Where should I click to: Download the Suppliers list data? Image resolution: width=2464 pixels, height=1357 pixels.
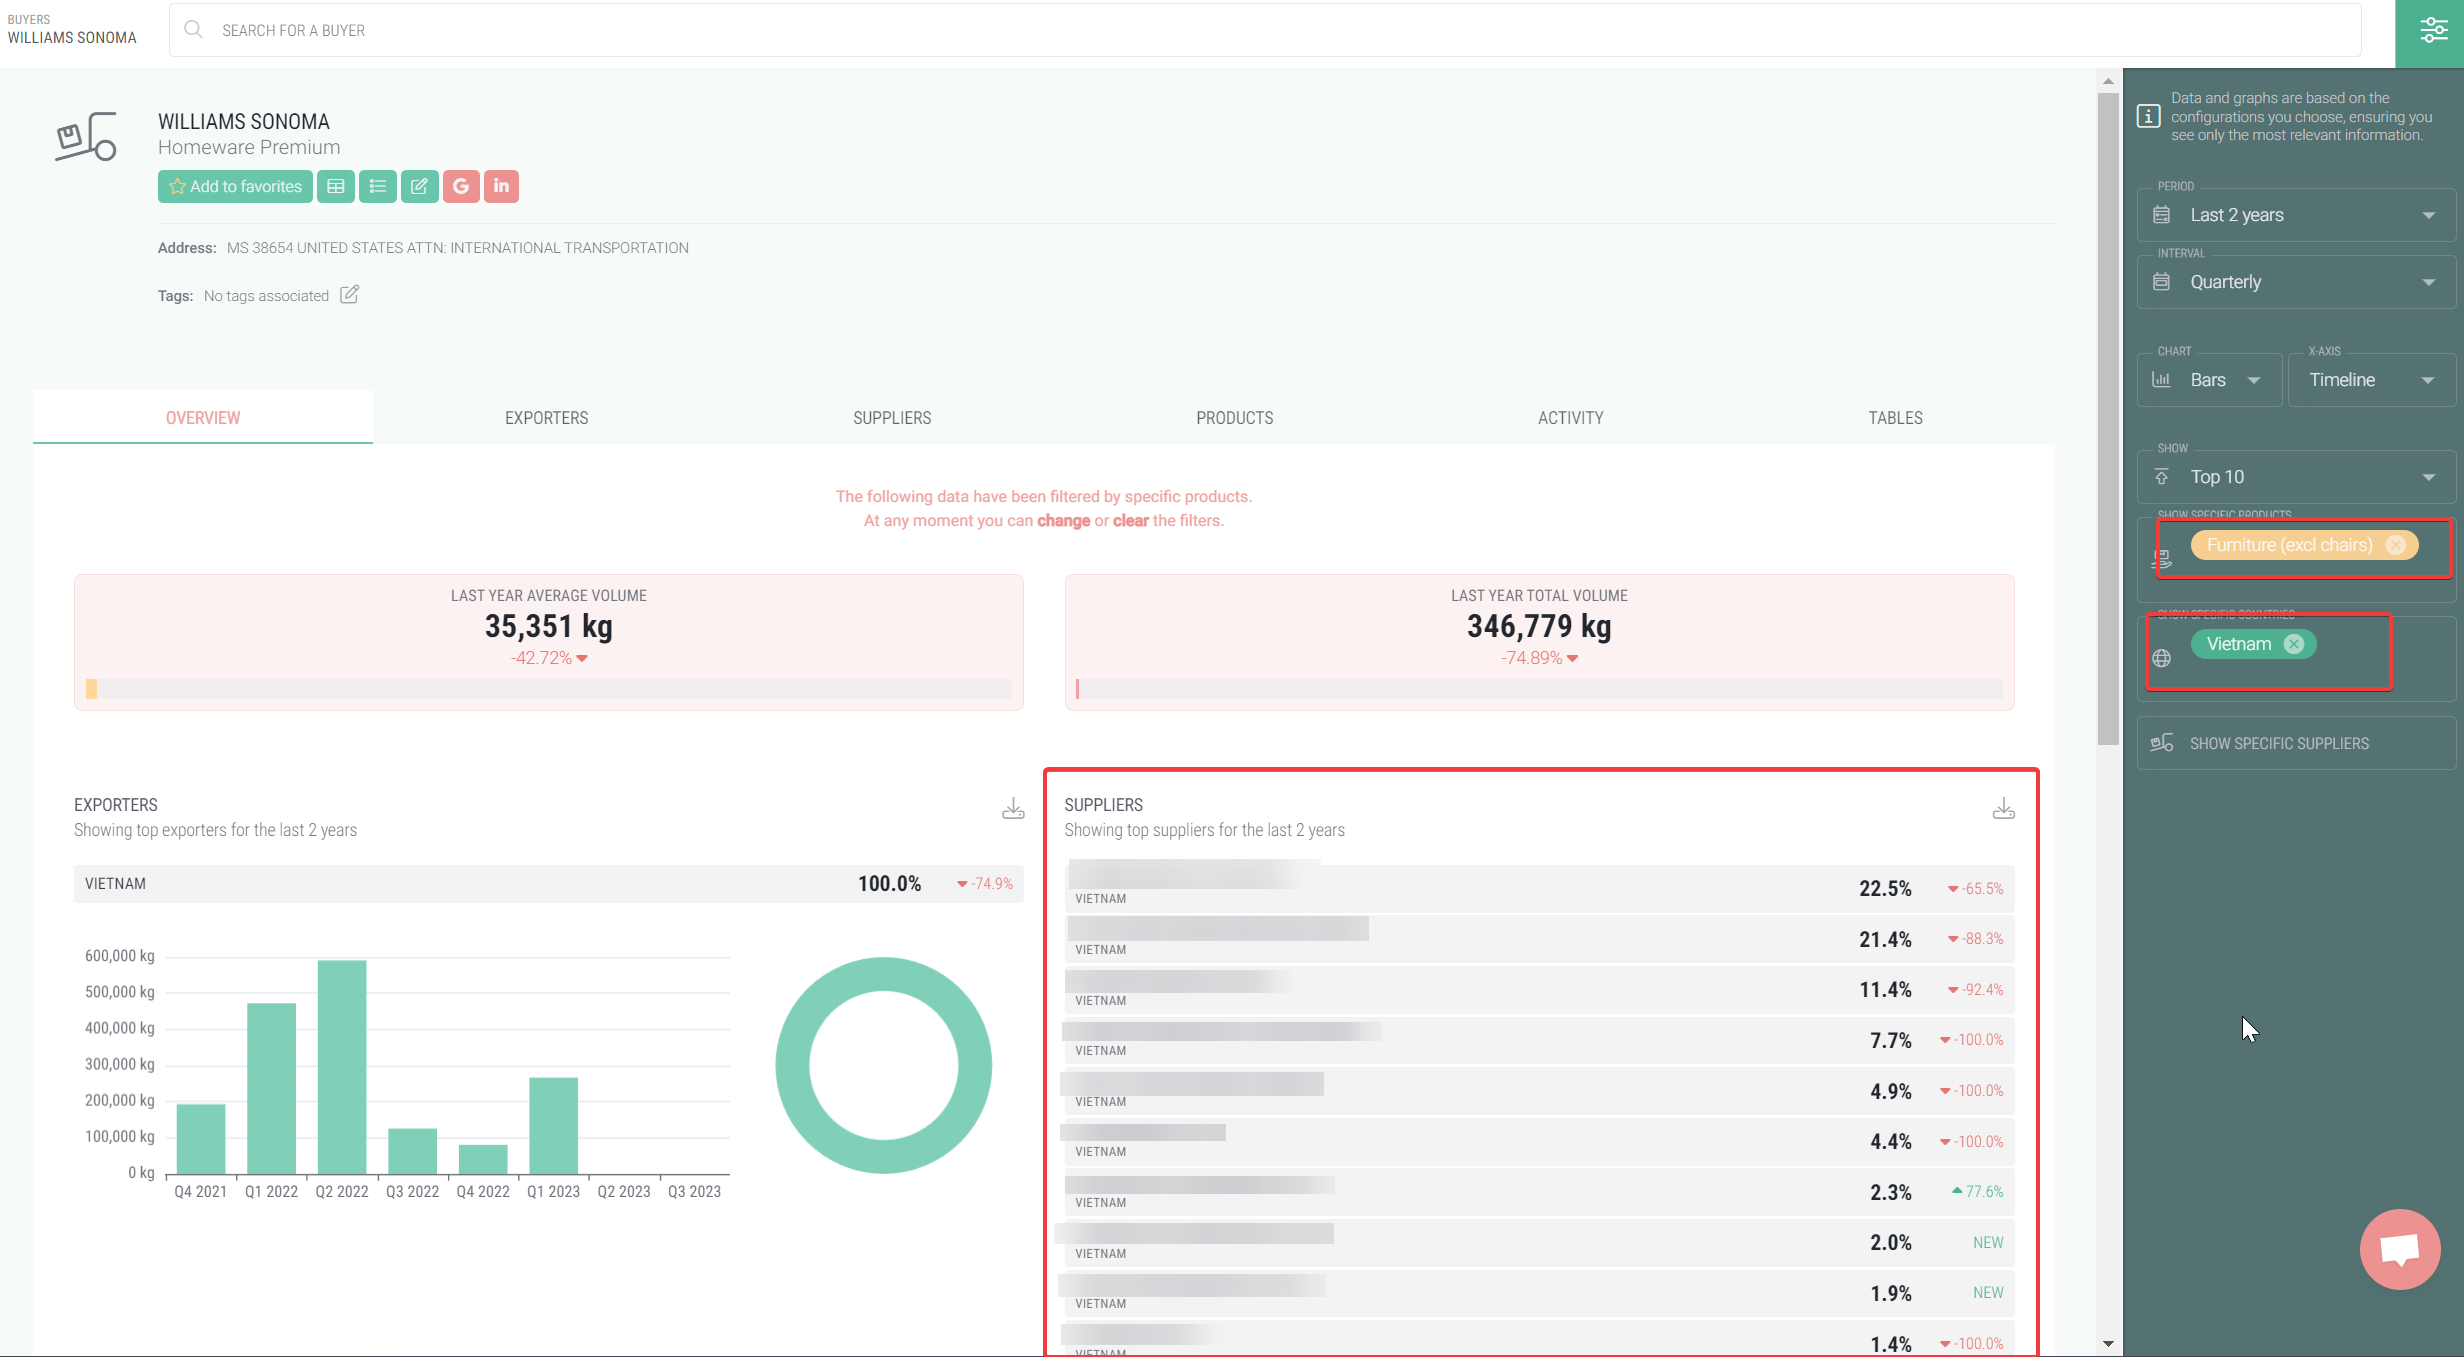pyautogui.click(x=2003, y=809)
